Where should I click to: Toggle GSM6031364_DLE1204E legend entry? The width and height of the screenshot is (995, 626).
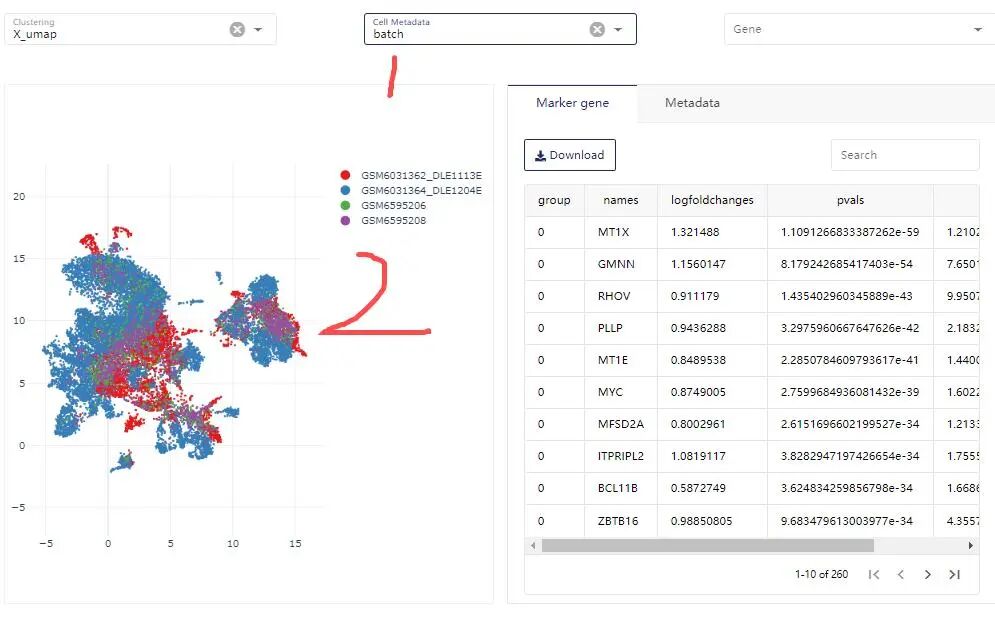[411, 190]
